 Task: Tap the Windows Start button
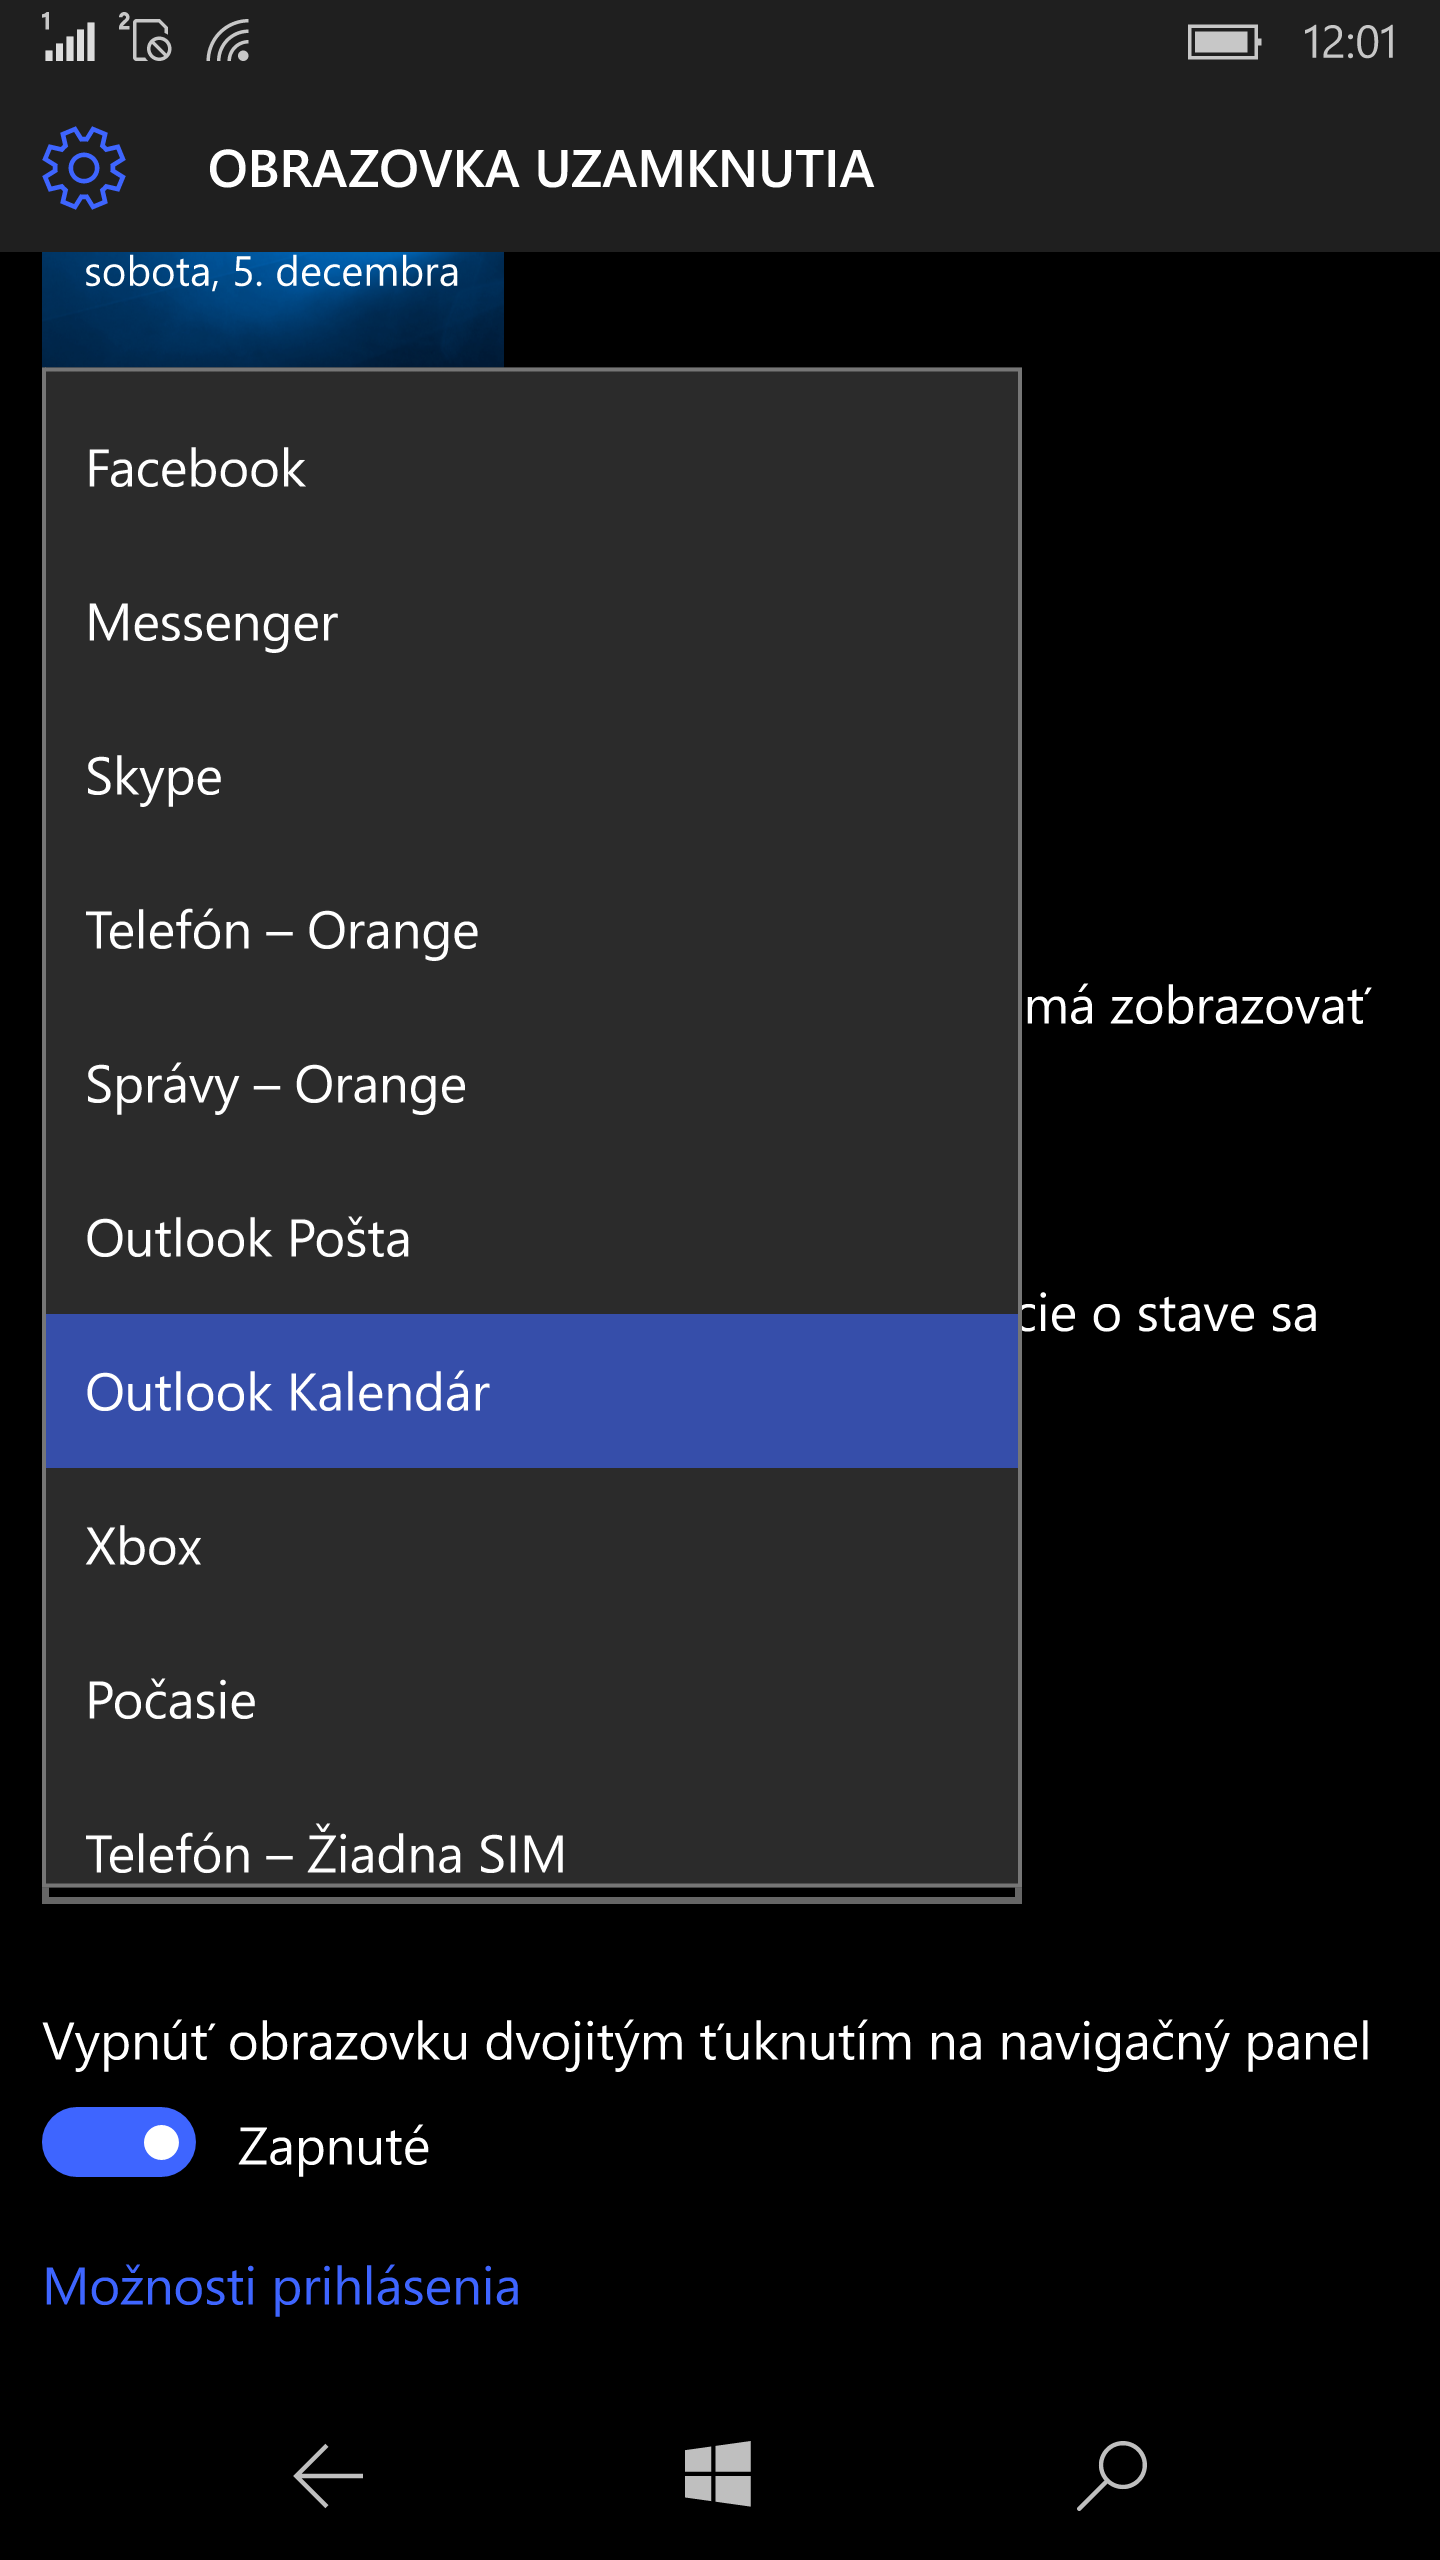click(718, 2473)
